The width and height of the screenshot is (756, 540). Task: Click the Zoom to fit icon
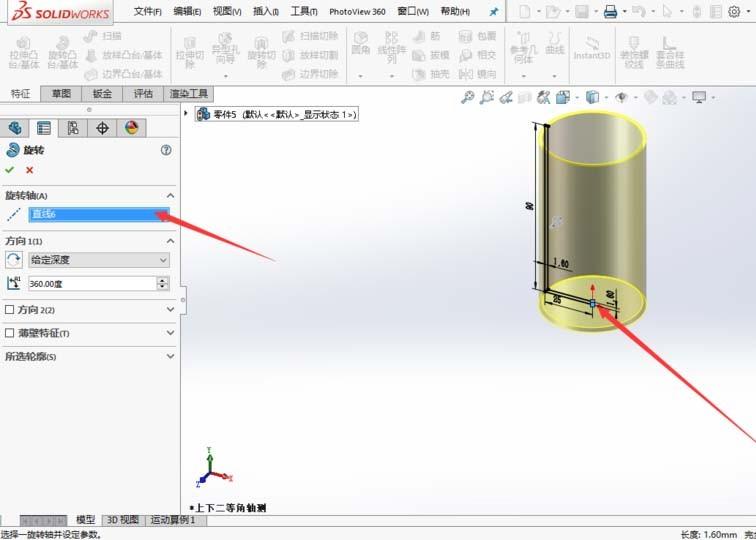(467, 97)
